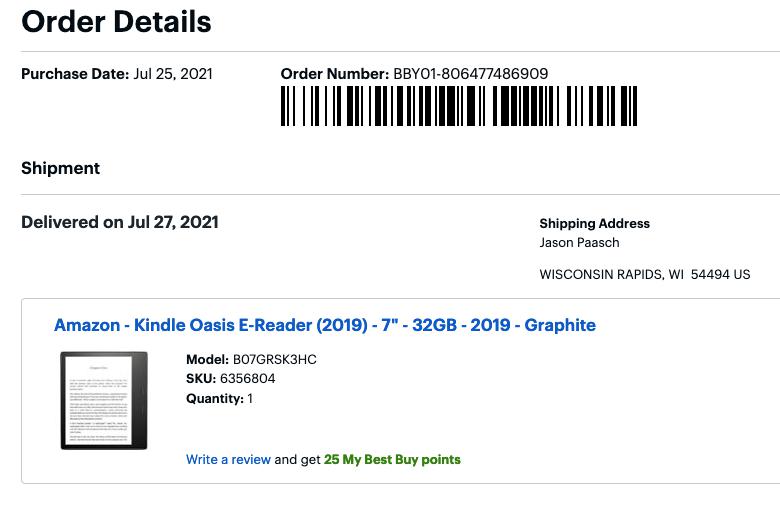
Task: Click the order number BBY01-806477486909
Action: pos(470,74)
